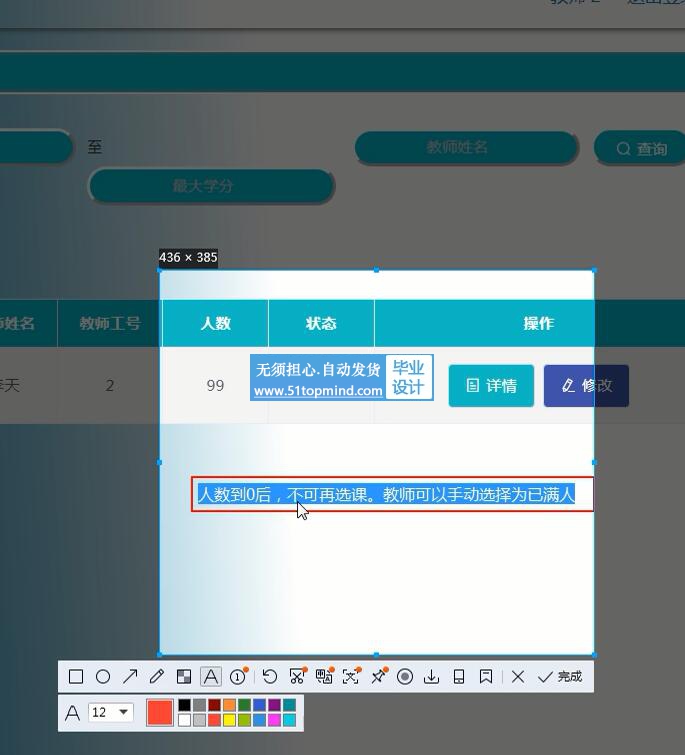Open the font size 12 dropdown
Image resolution: width=685 pixels, height=755 pixels.
pyautogui.click(x=111, y=712)
